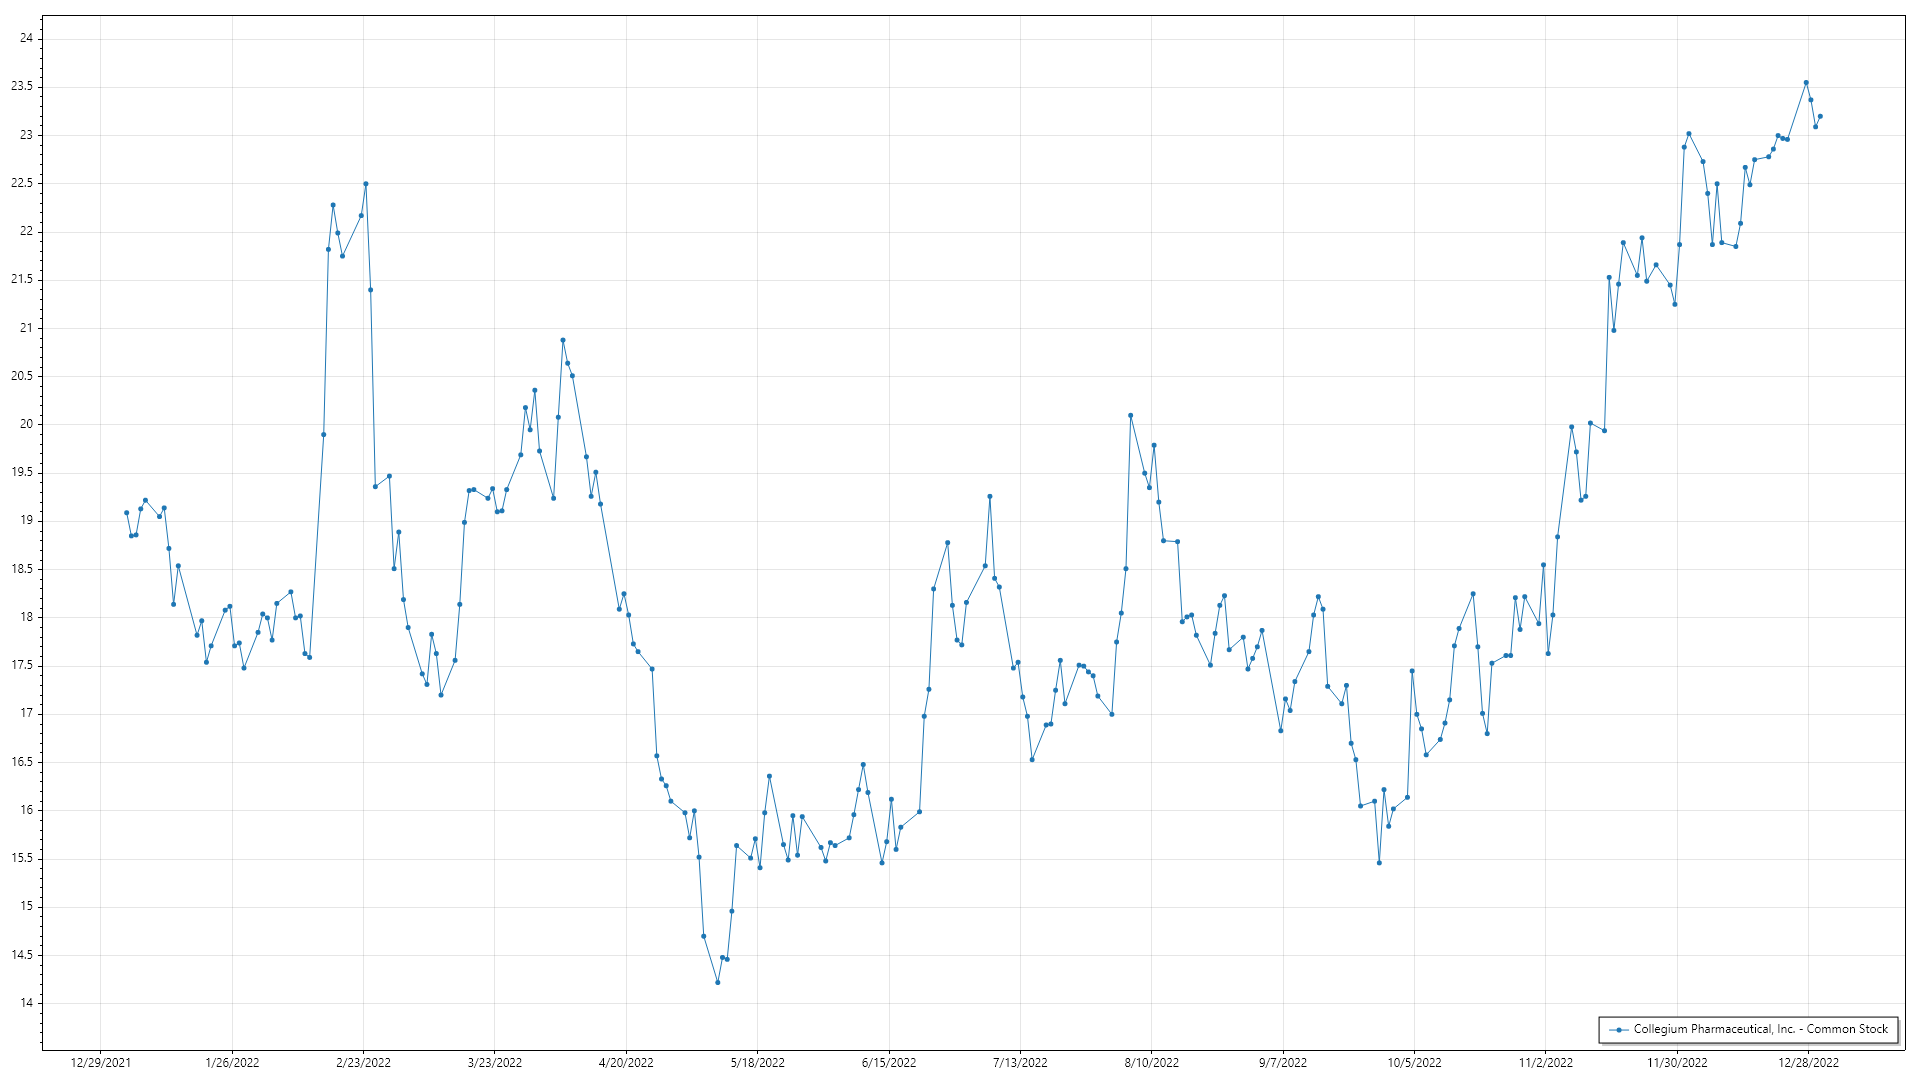
Task: Click the last data point of the series
Action: pos(1820,117)
